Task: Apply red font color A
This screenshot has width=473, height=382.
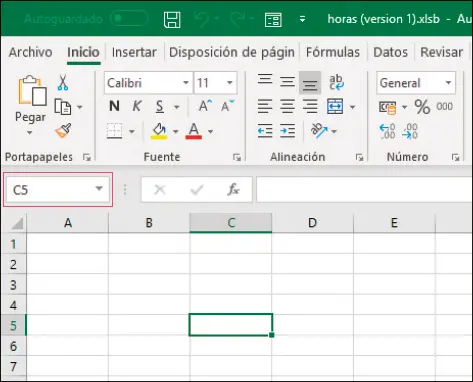Action: tap(194, 131)
